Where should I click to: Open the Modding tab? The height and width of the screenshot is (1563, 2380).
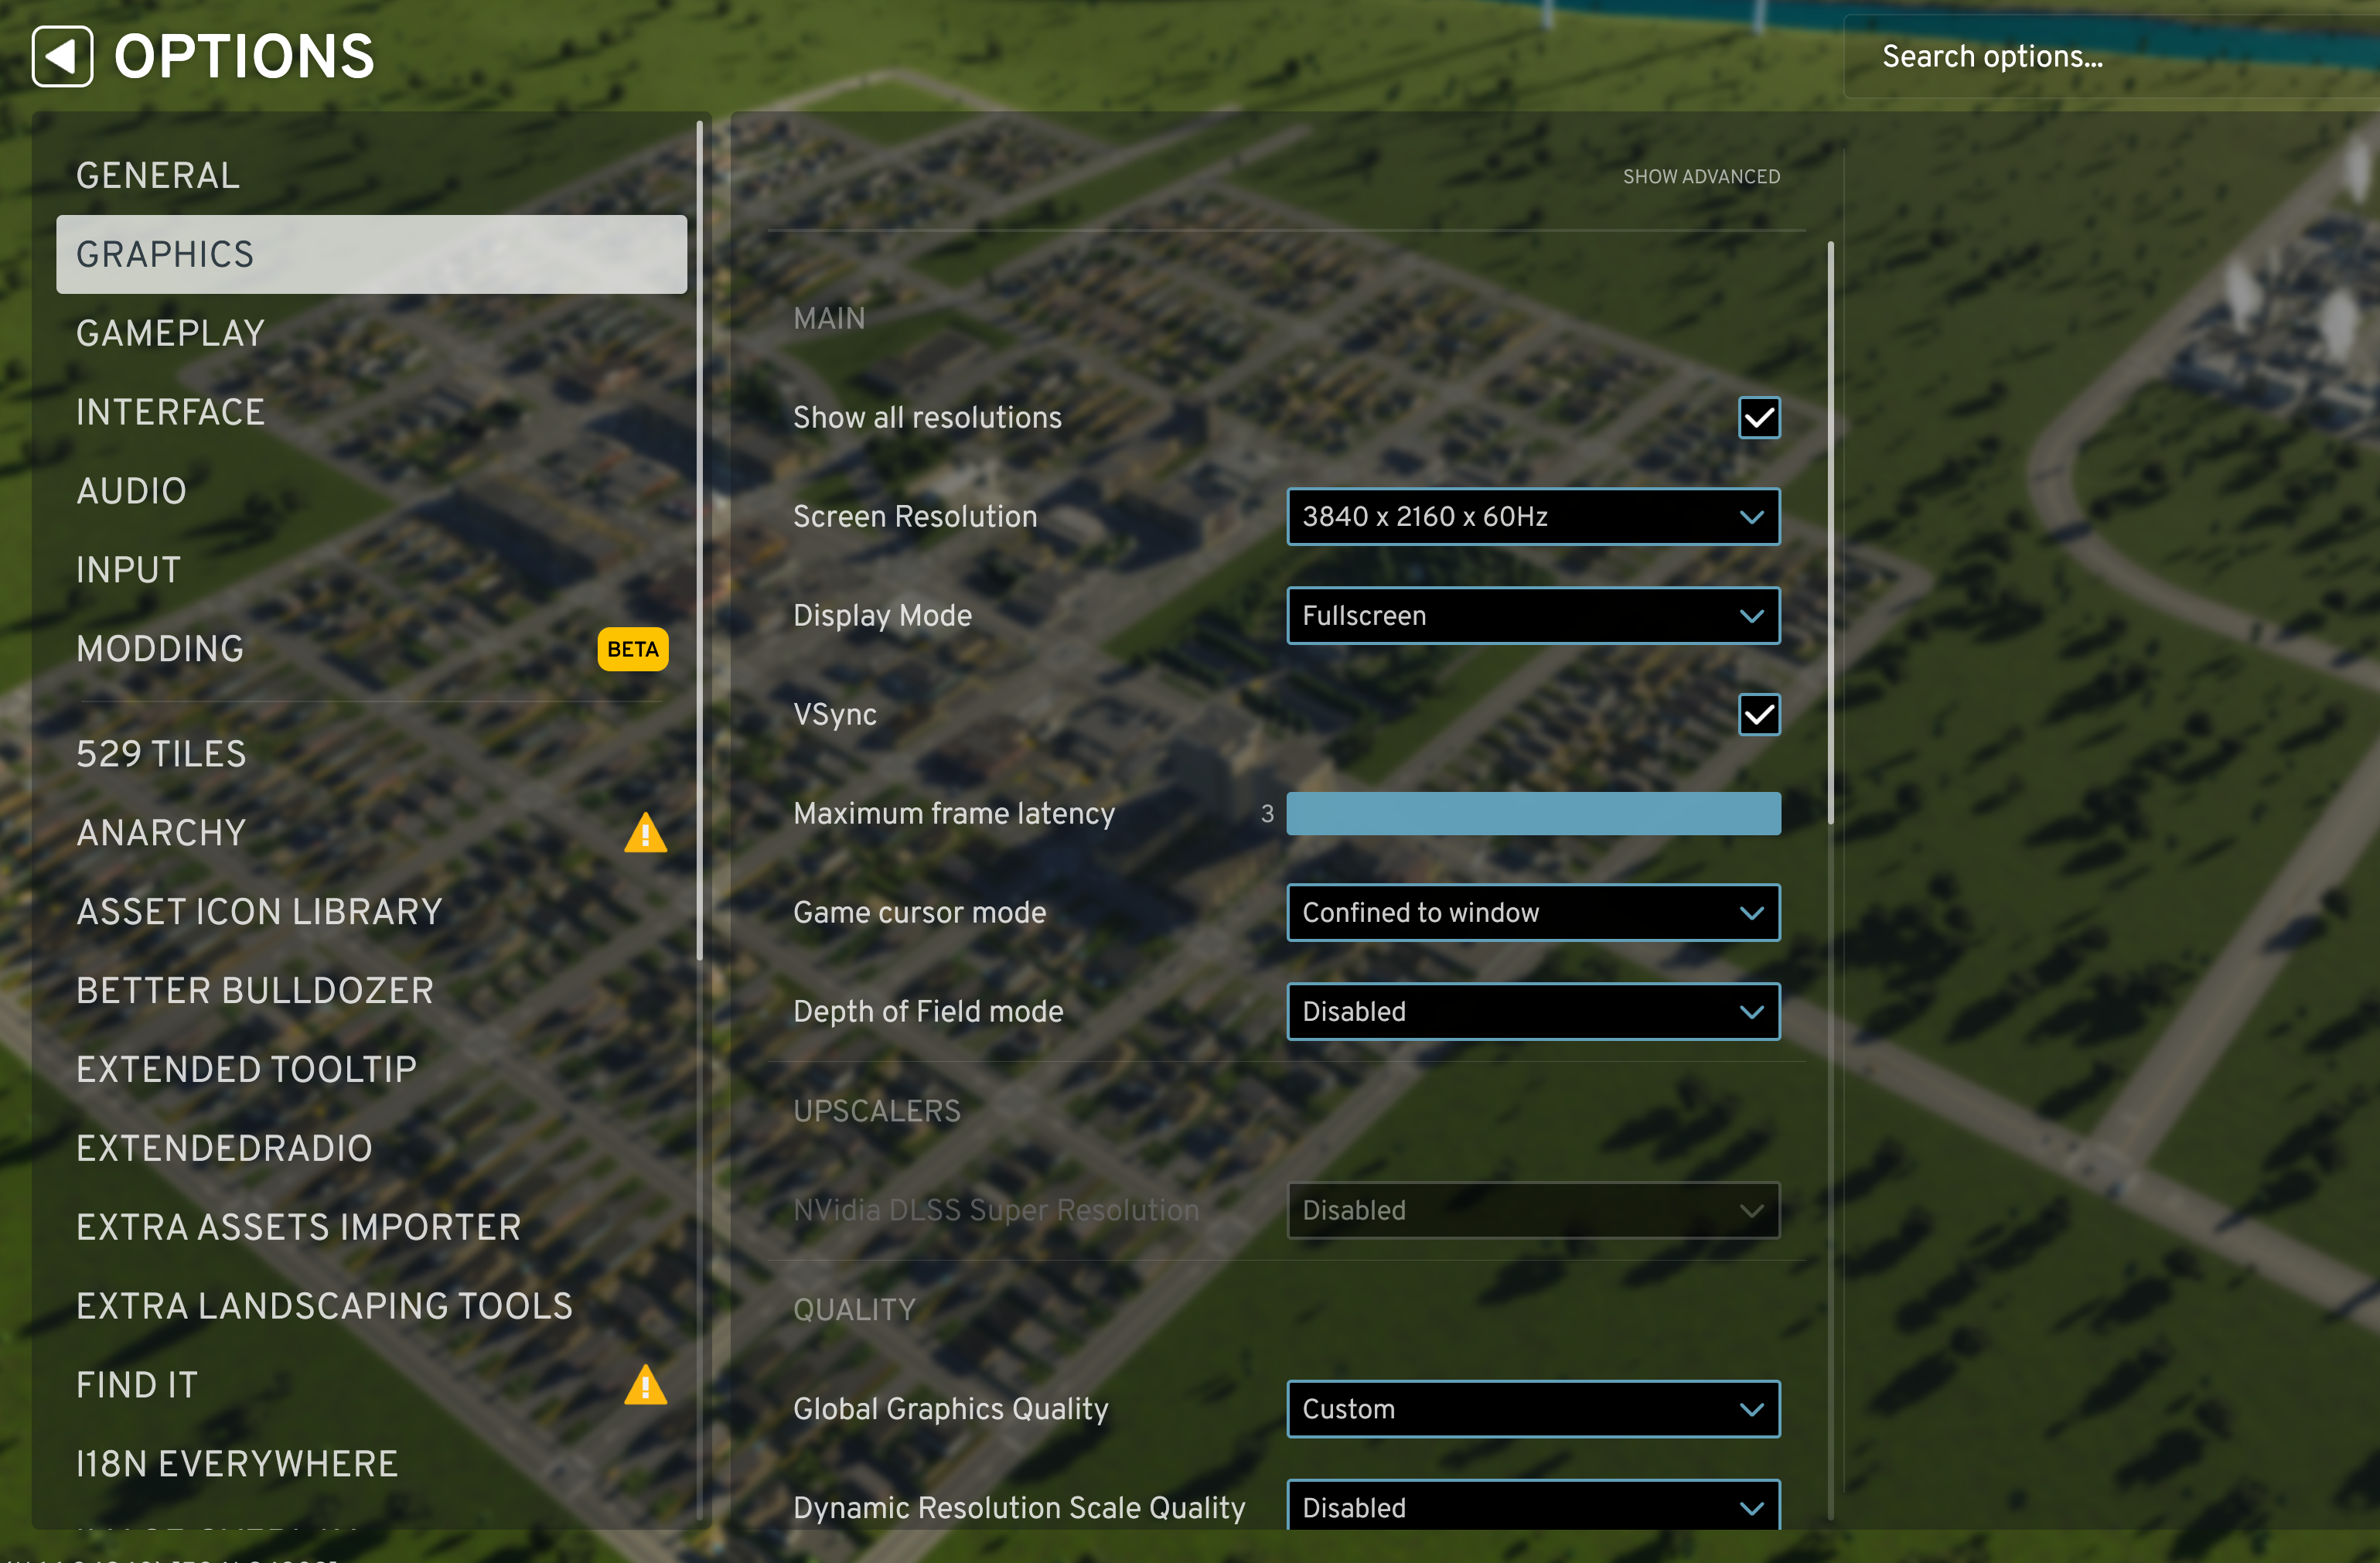pyautogui.click(x=371, y=649)
